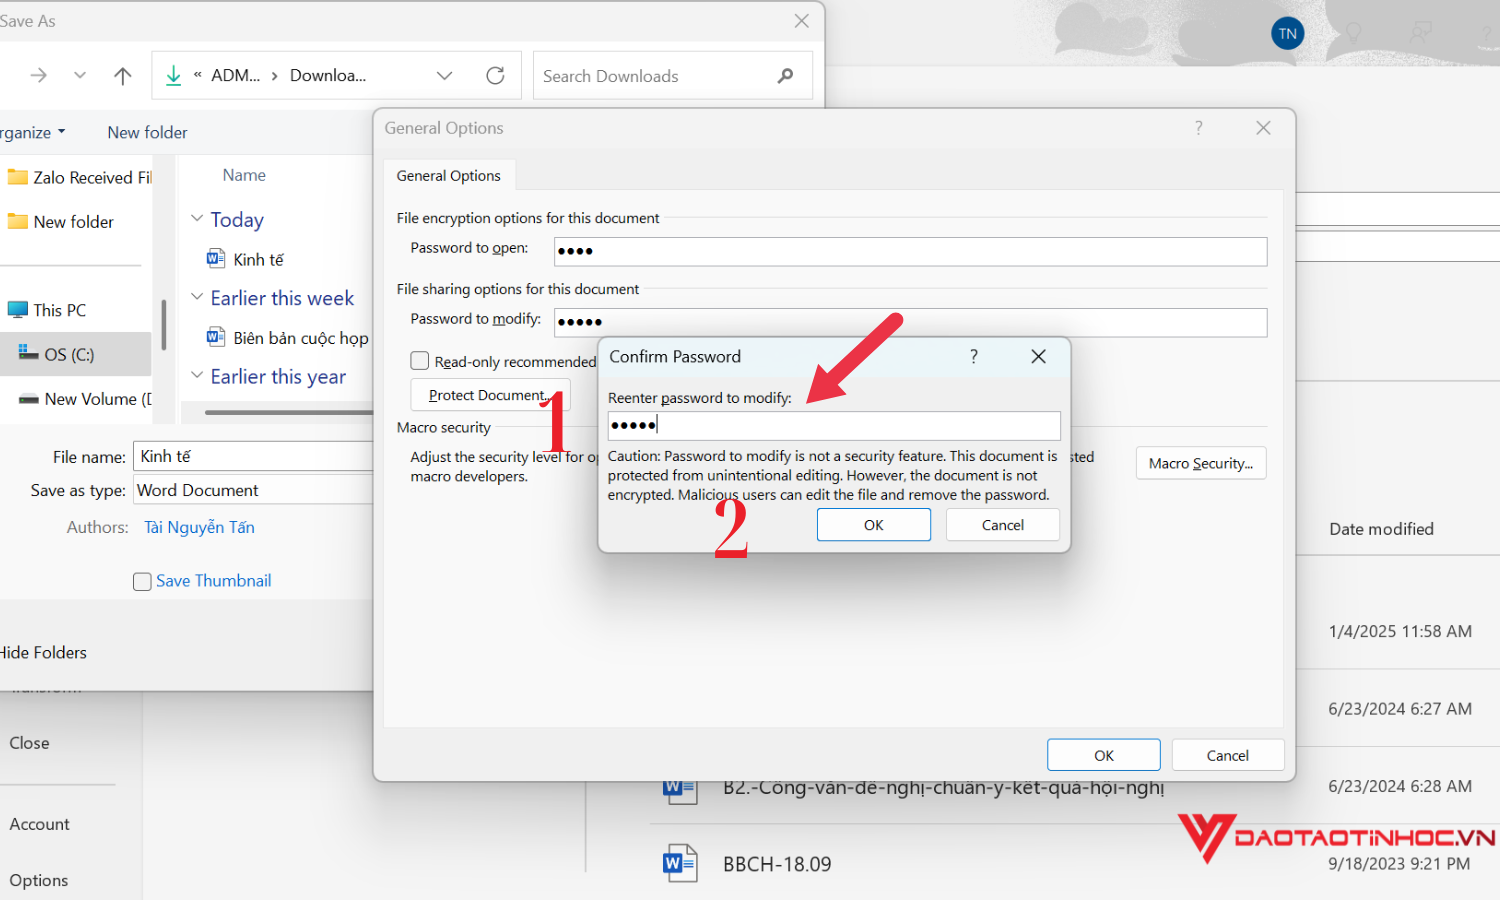This screenshot has height=900, width=1500.
Task: Click the File name field
Action: (254, 456)
